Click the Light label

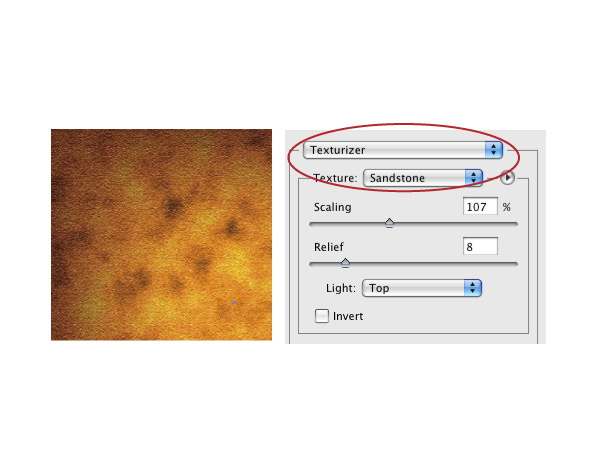click(341, 288)
